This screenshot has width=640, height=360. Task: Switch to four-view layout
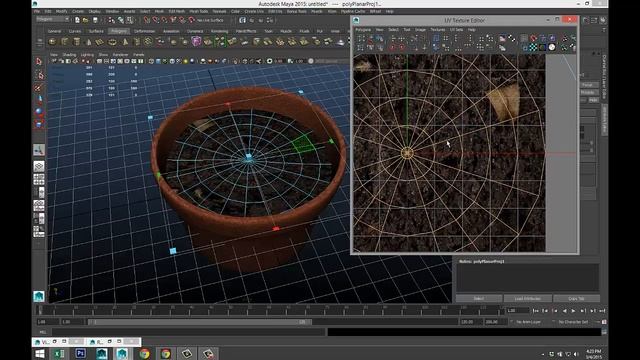[39, 179]
